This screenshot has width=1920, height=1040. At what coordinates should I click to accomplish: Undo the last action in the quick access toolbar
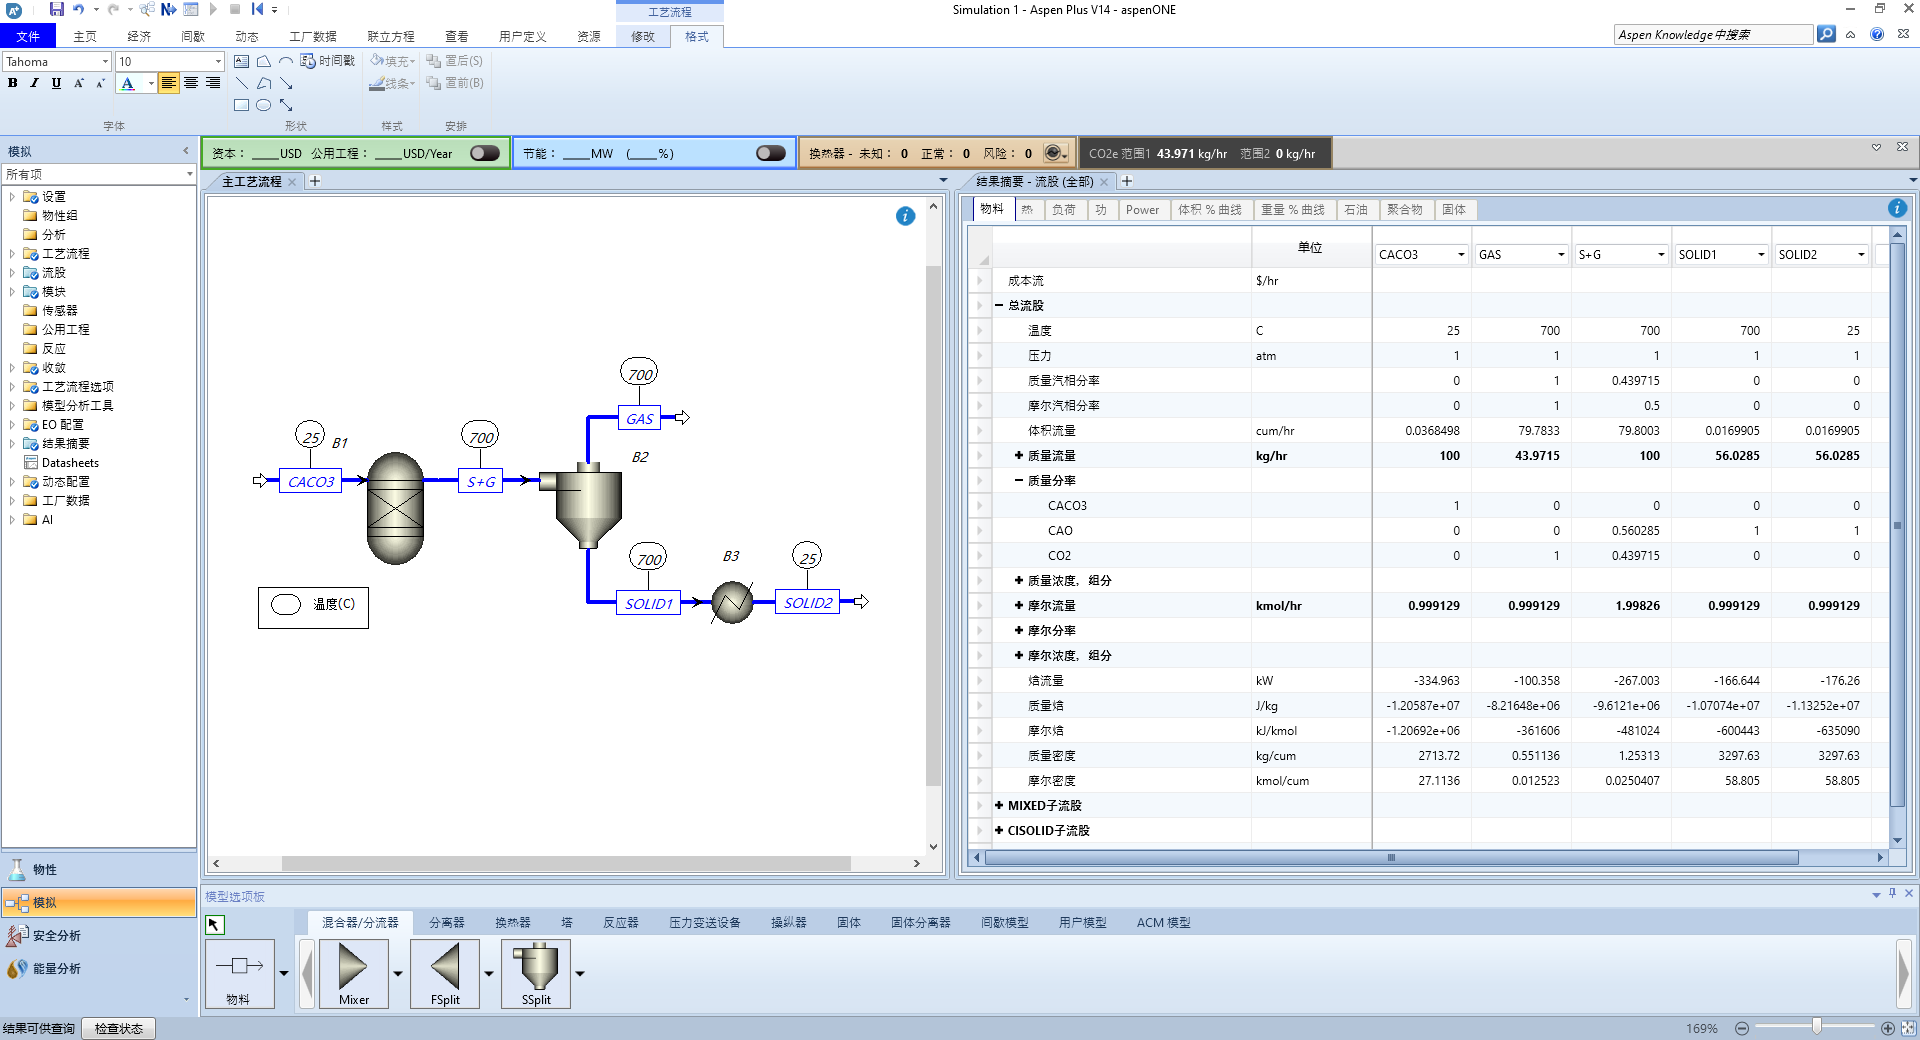(x=79, y=9)
